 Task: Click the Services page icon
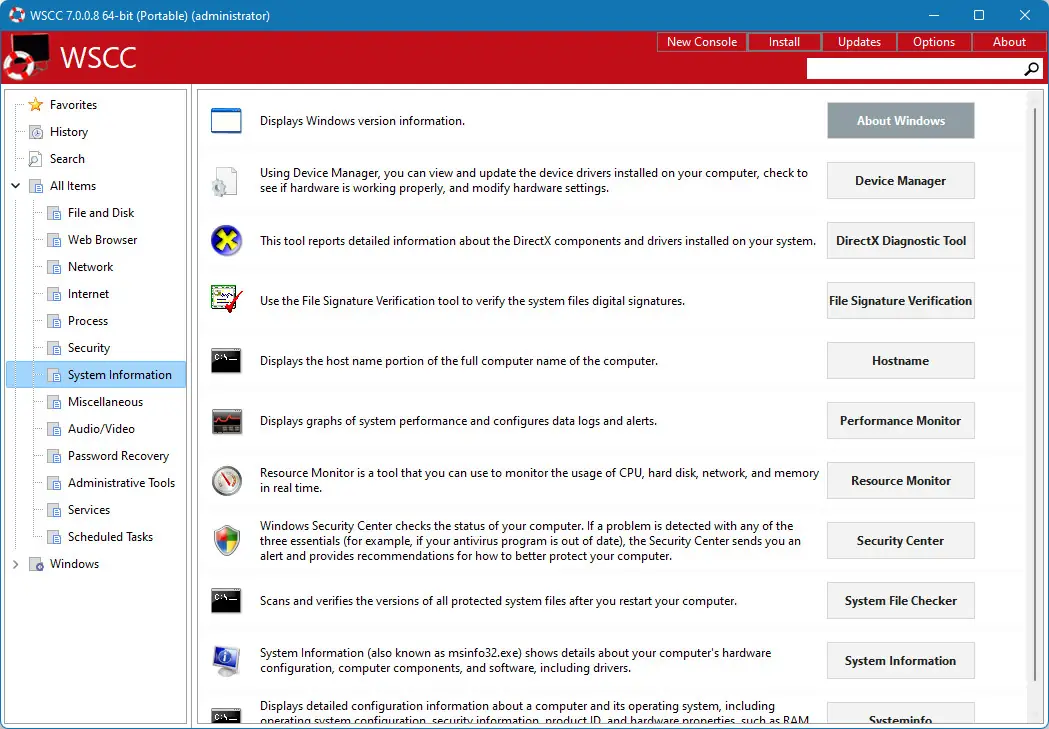(54, 510)
